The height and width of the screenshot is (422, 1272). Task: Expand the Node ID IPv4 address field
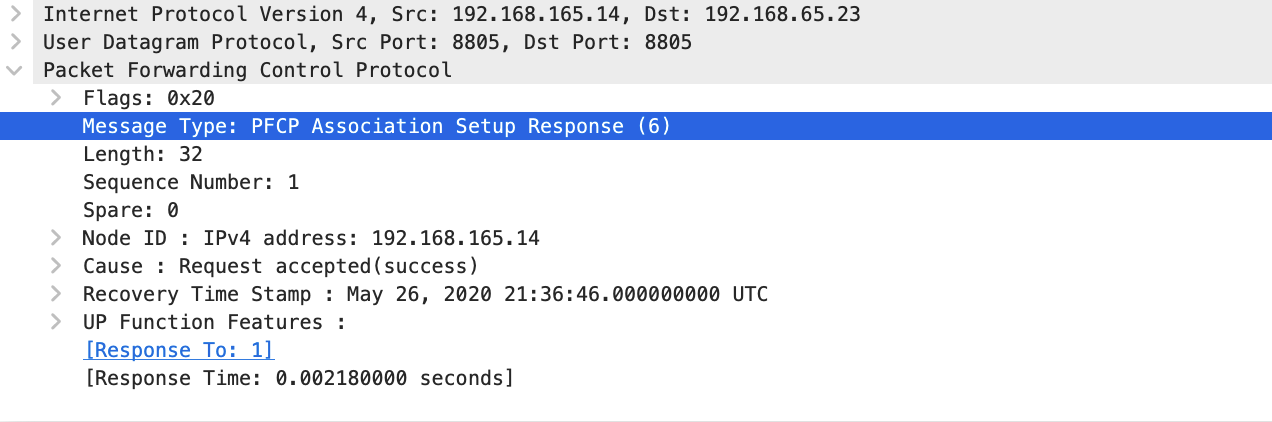(56, 238)
